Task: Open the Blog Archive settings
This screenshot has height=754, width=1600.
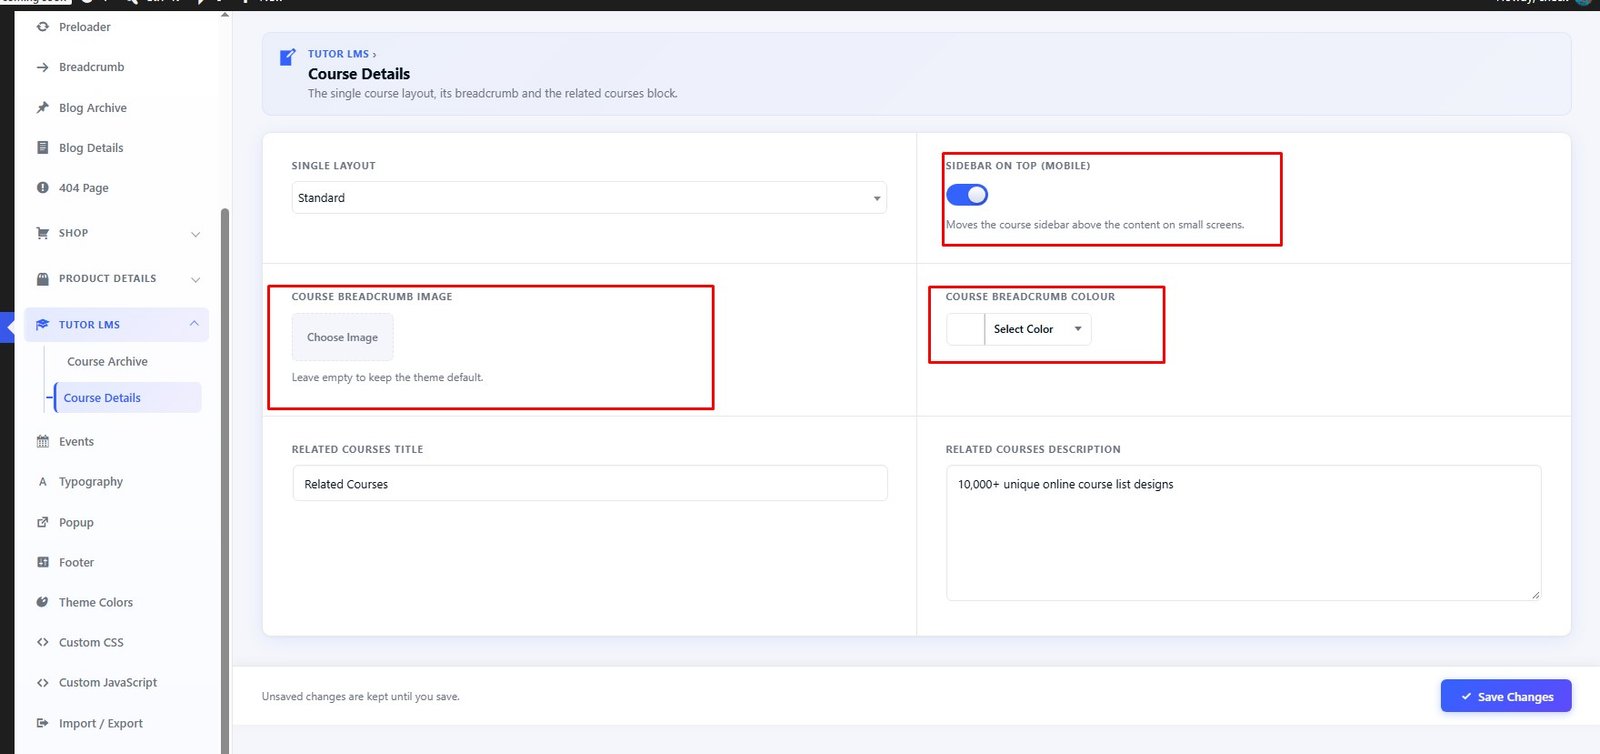Action: point(93,108)
